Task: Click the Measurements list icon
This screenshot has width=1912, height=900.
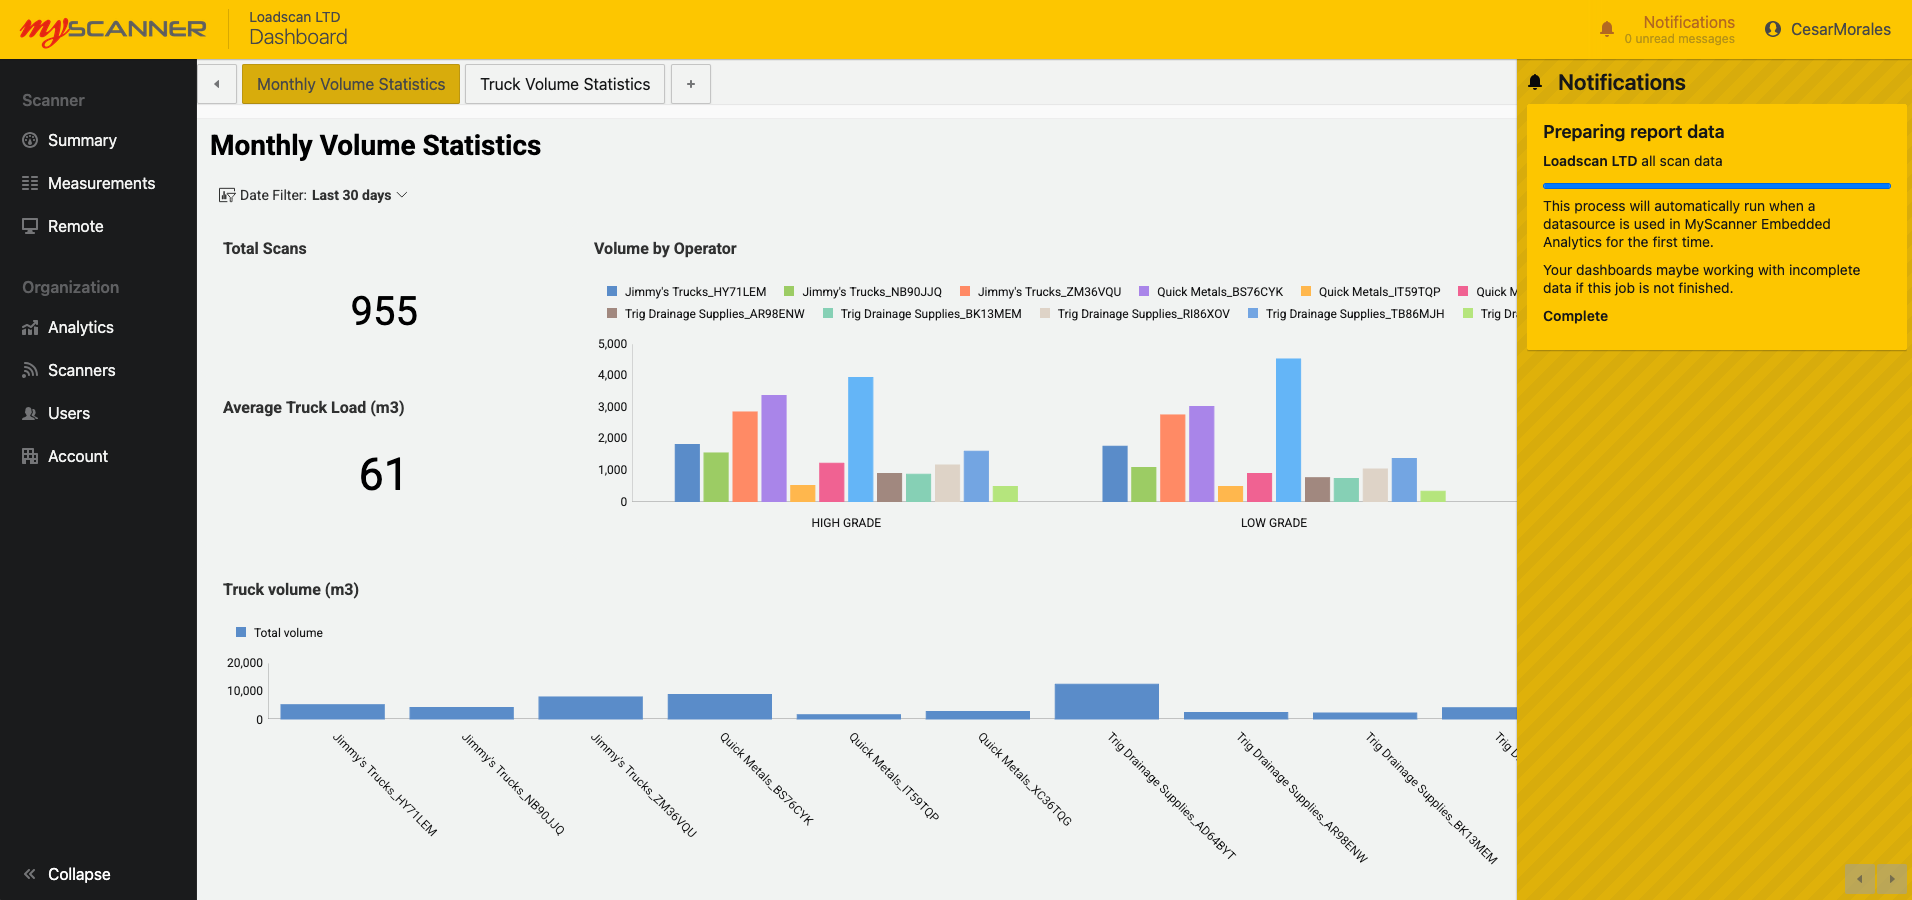Action: tap(30, 183)
